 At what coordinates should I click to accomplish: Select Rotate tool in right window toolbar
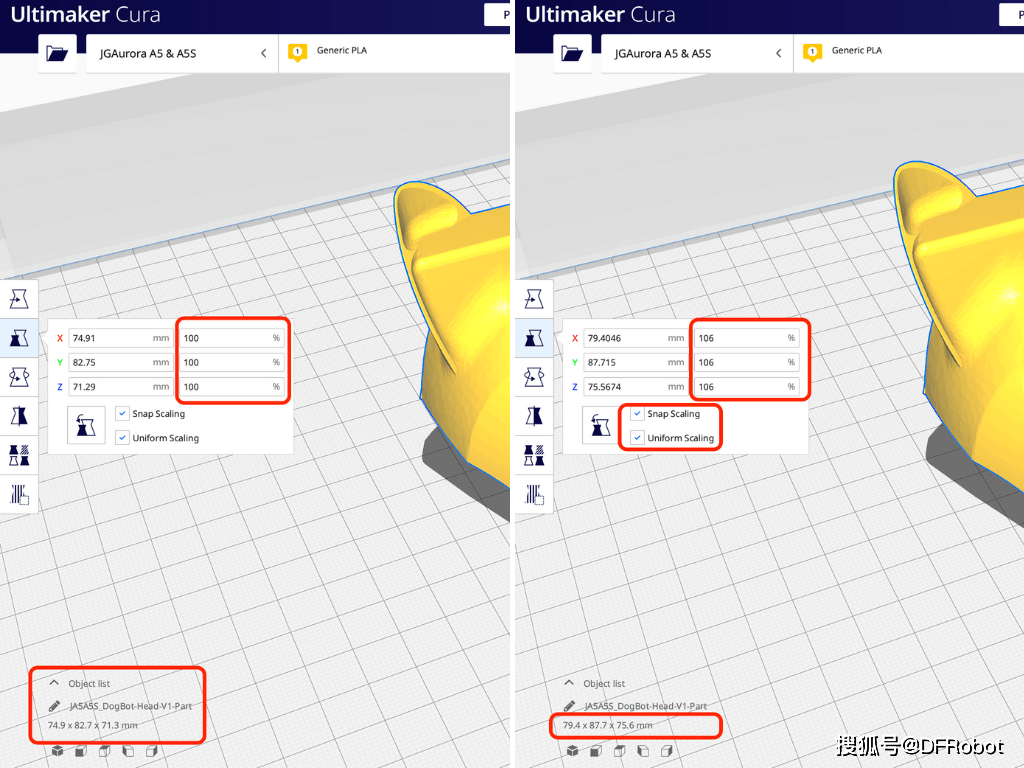tap(534, 377)
